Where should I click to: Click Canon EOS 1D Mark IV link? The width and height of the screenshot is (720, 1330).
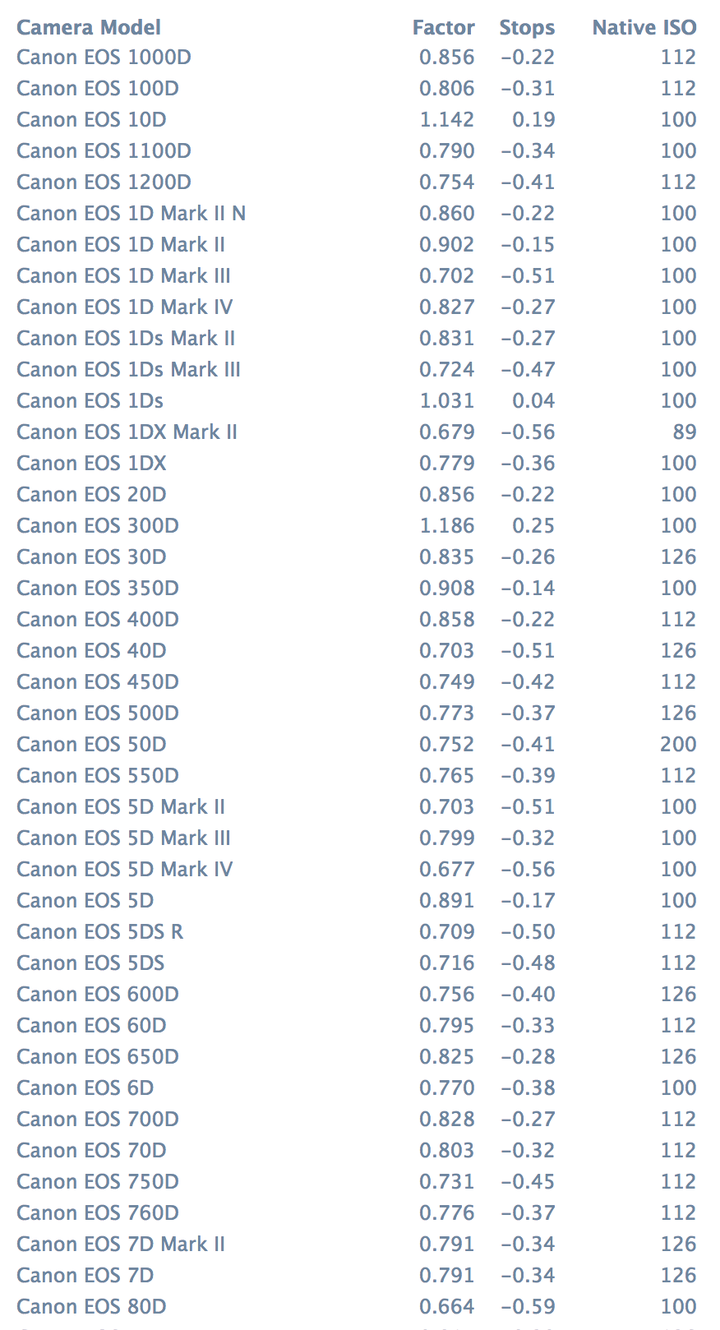tap(125, 307)
